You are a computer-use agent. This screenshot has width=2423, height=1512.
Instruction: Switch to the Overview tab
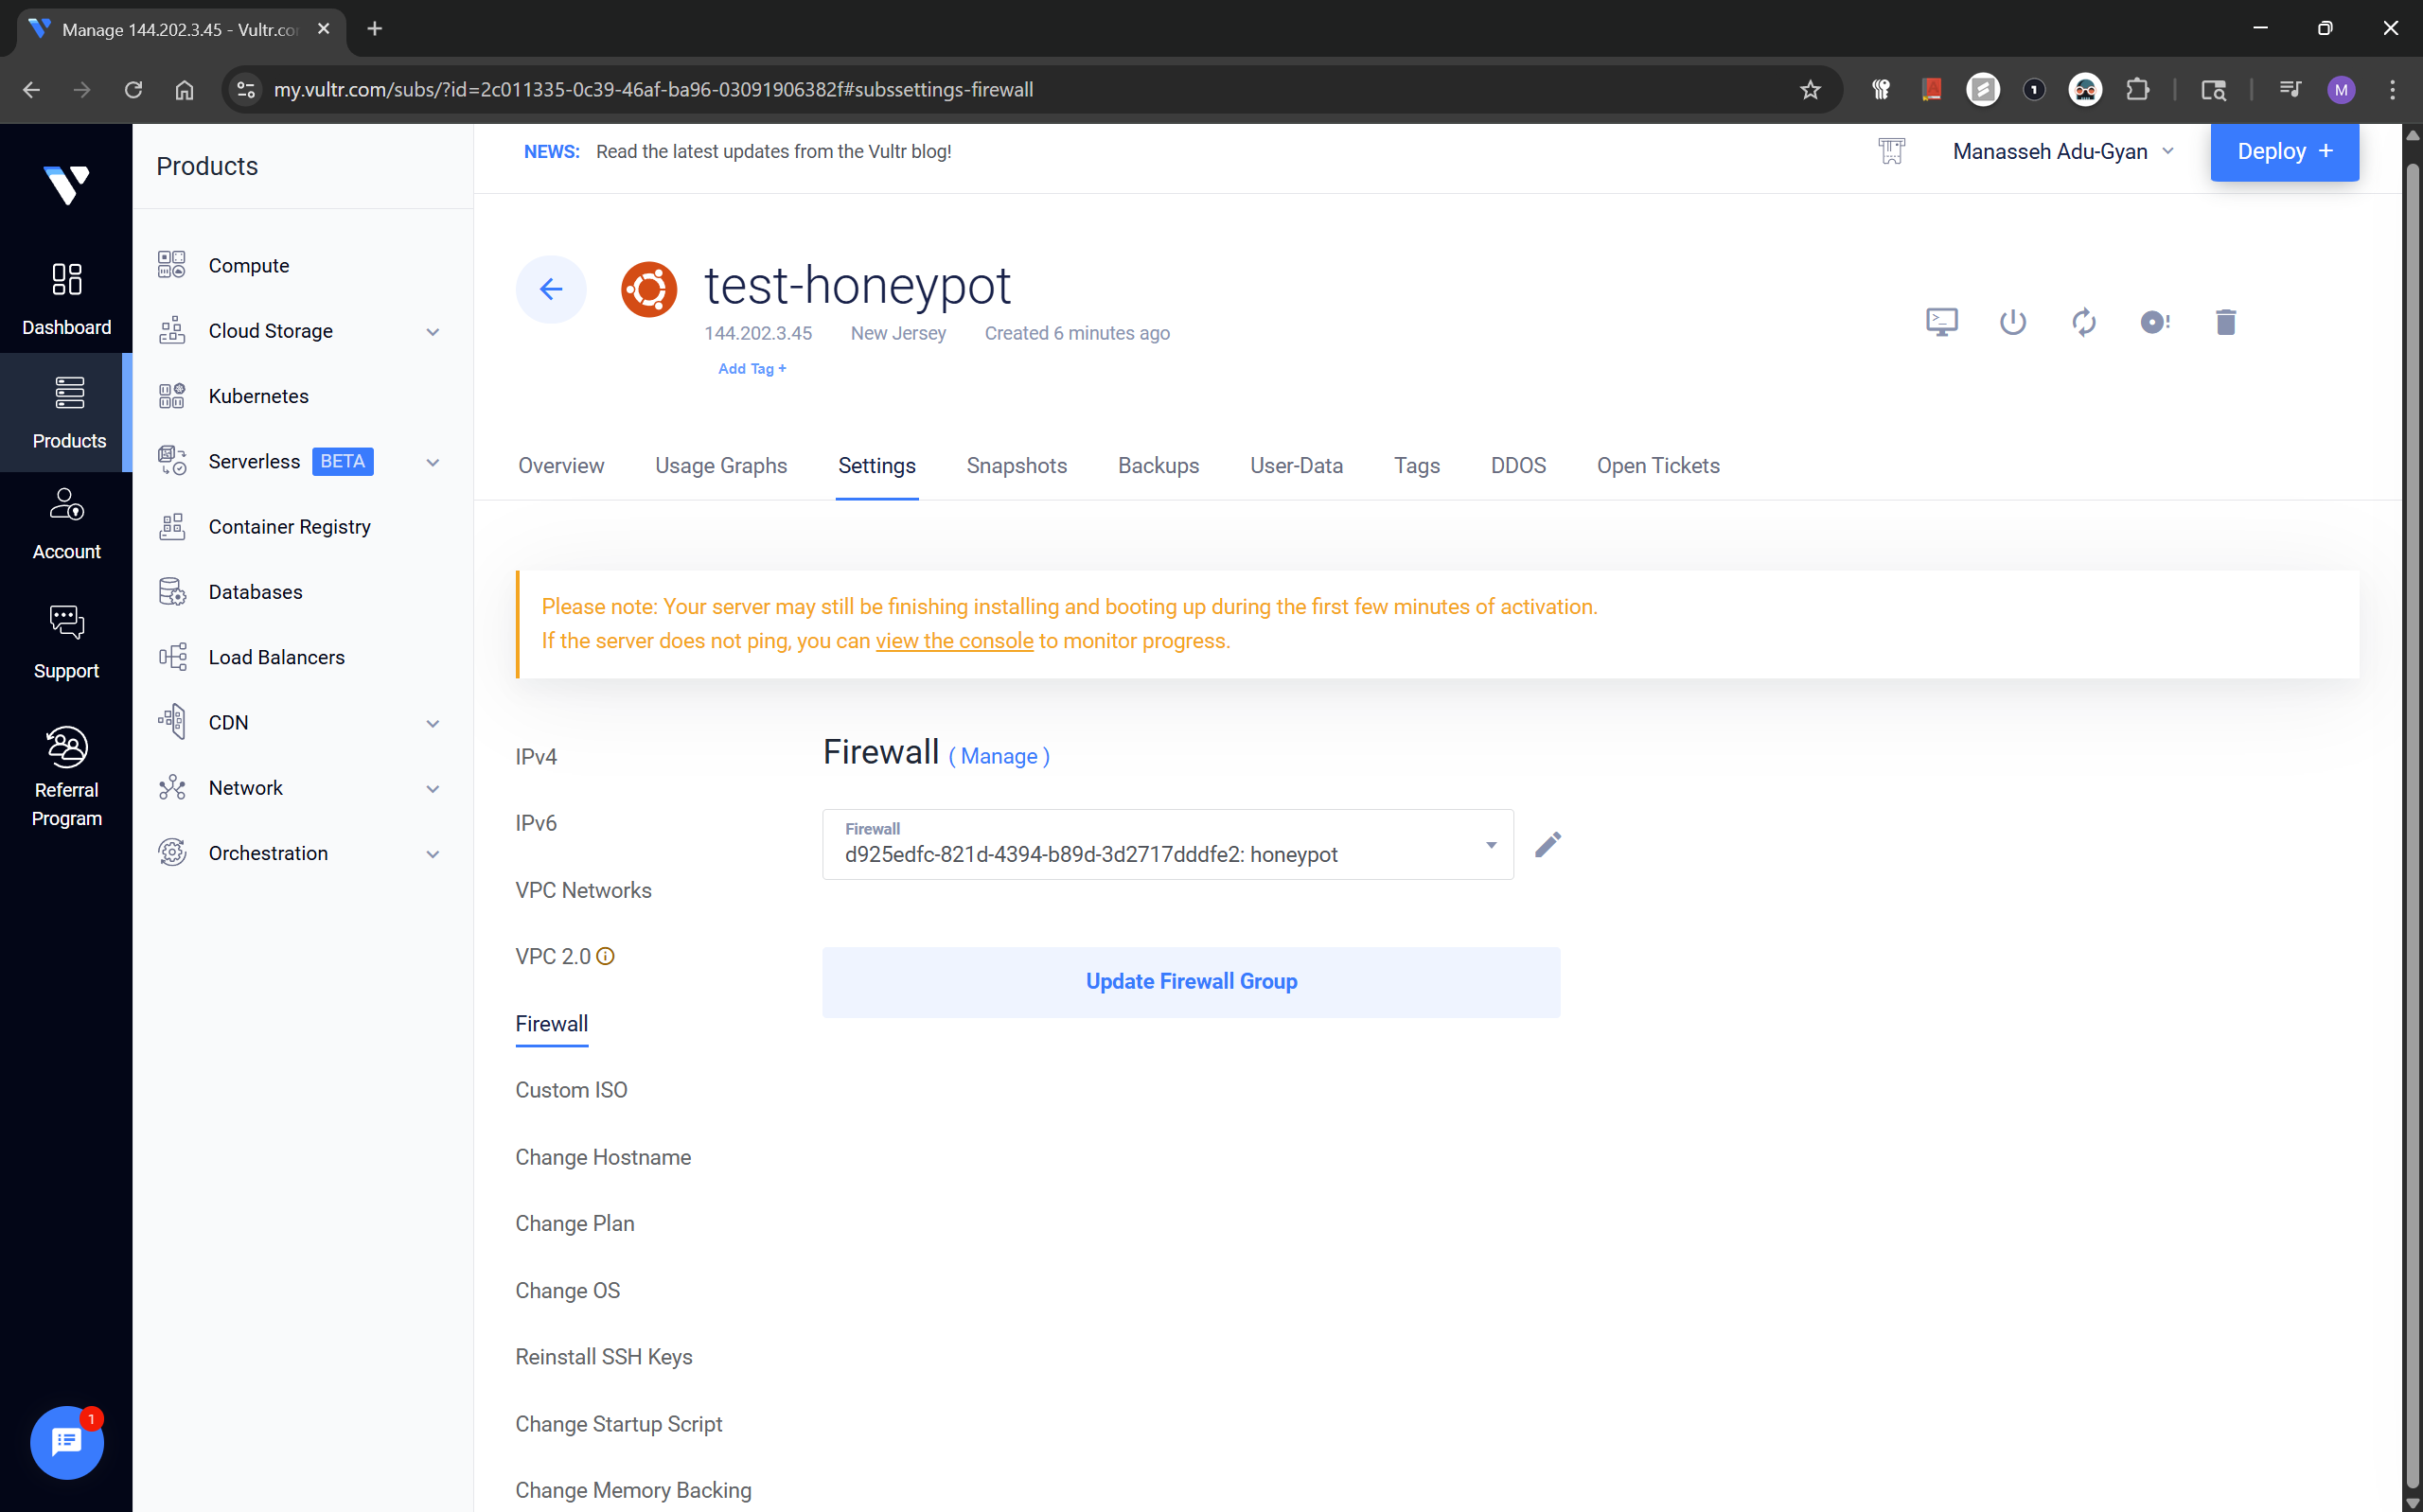click(x=561, y=466)
